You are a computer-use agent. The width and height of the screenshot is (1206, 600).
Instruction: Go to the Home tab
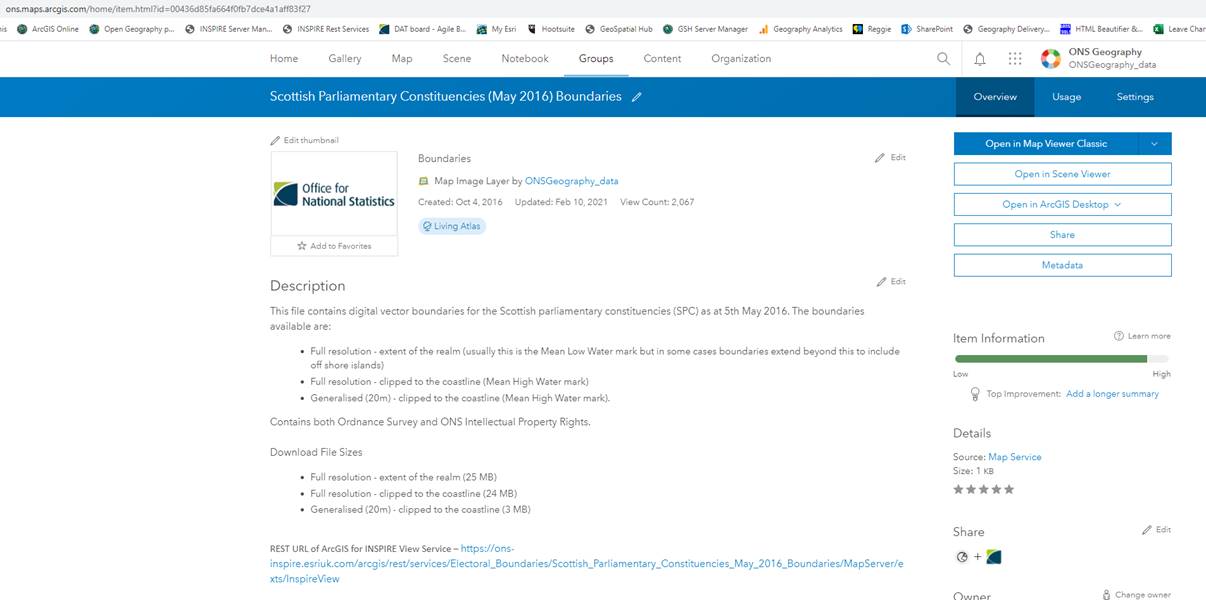coord(284,59)
